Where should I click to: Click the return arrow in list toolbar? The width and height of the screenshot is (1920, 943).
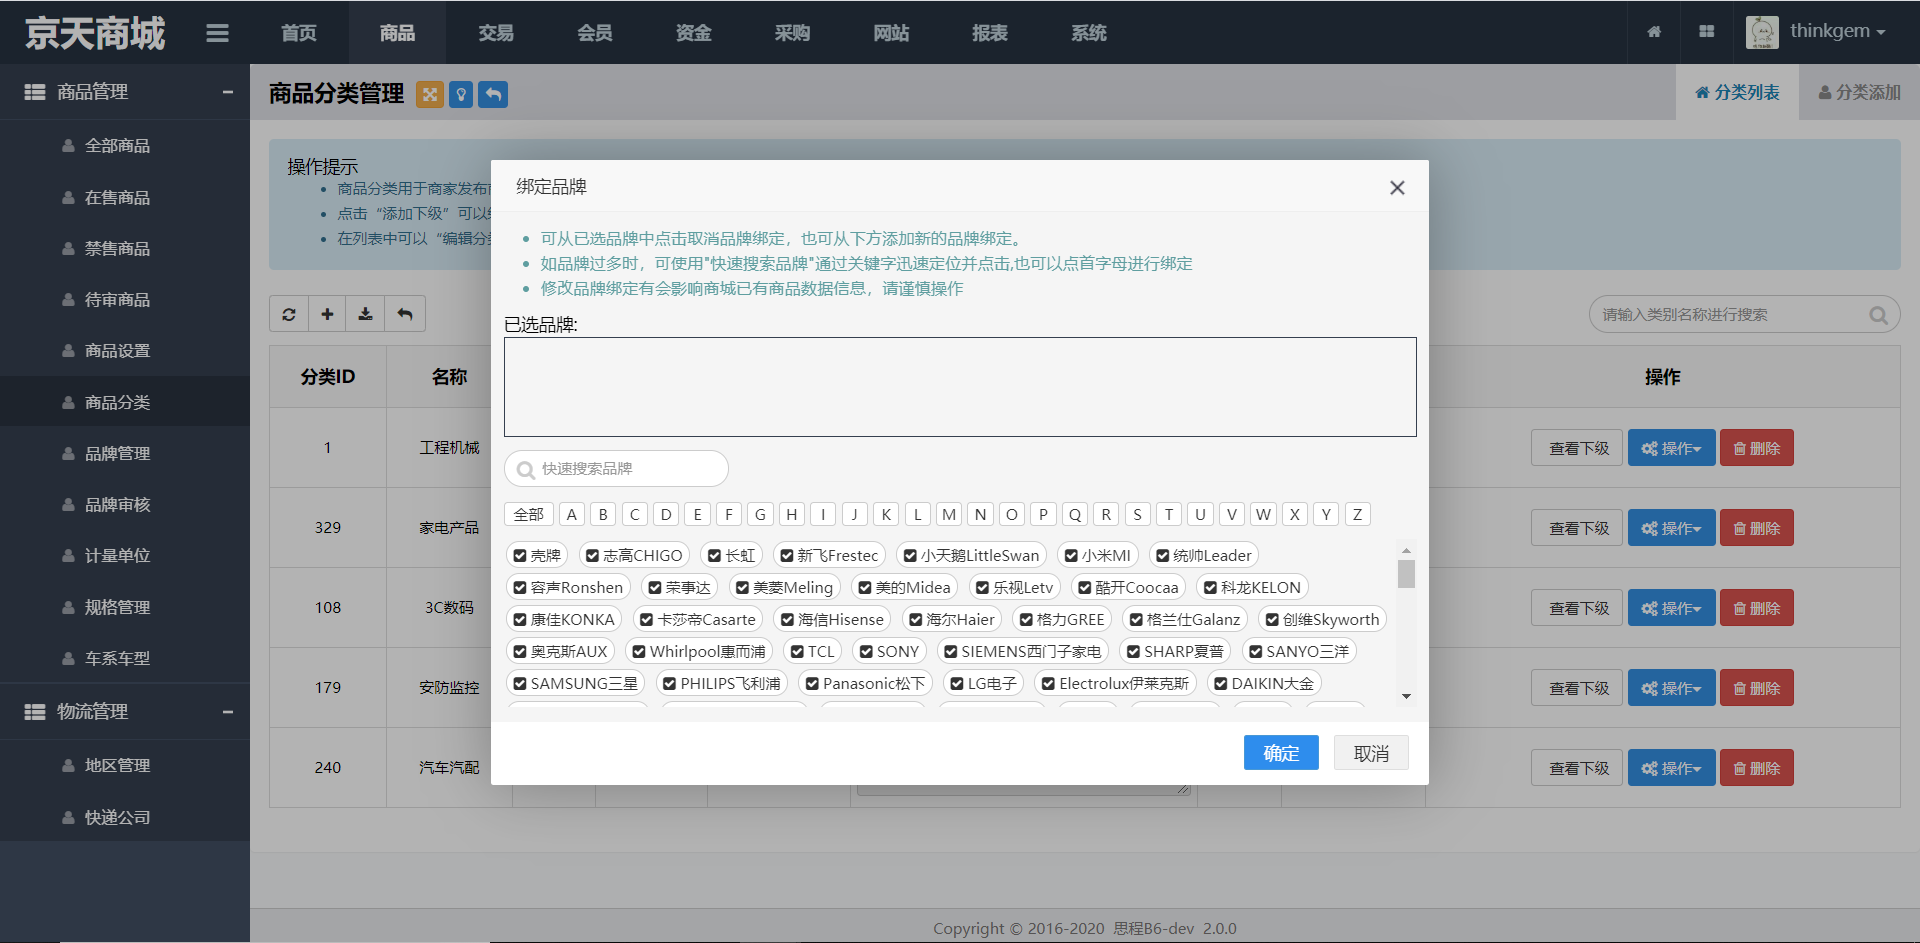point(405,314)
